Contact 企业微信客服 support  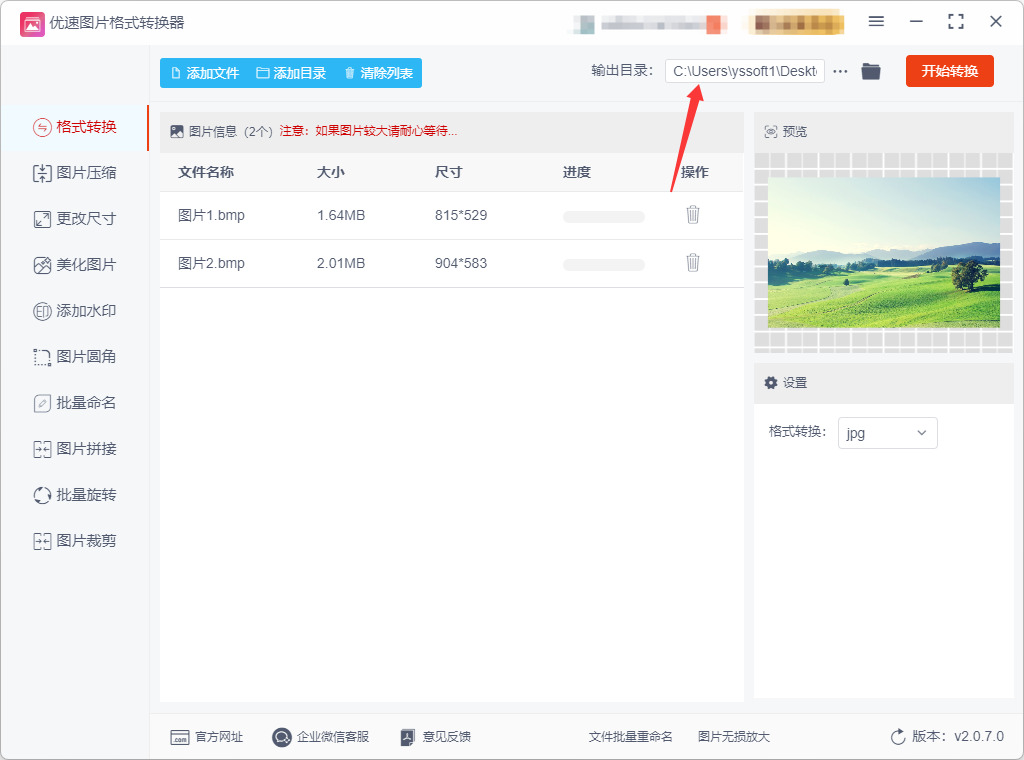coord(321,737)
